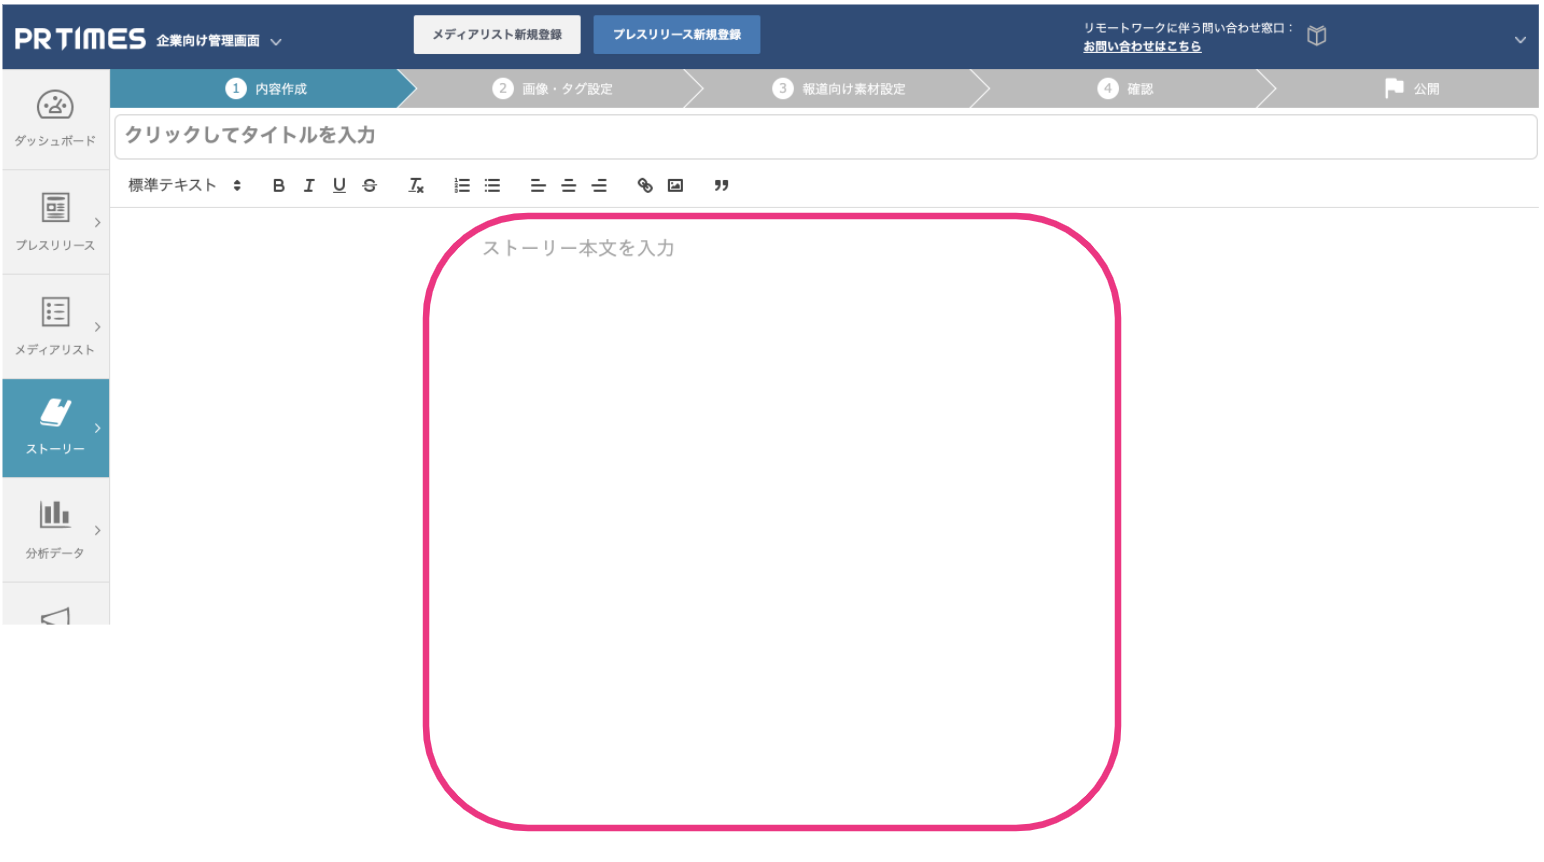Insert a hyperlink using the link icon
The image size is (1544, 862).
point(645,185)
